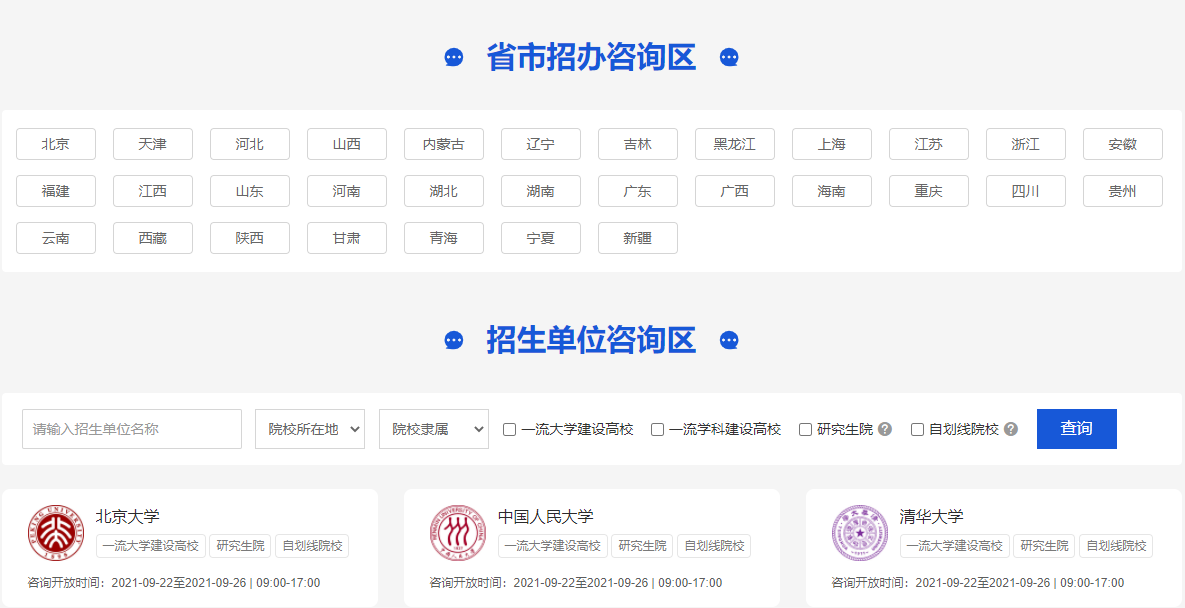This screenshot has height=608, width=1185.
Task: Click the Renmin University of China logo
Action: (x=458, y=533)
